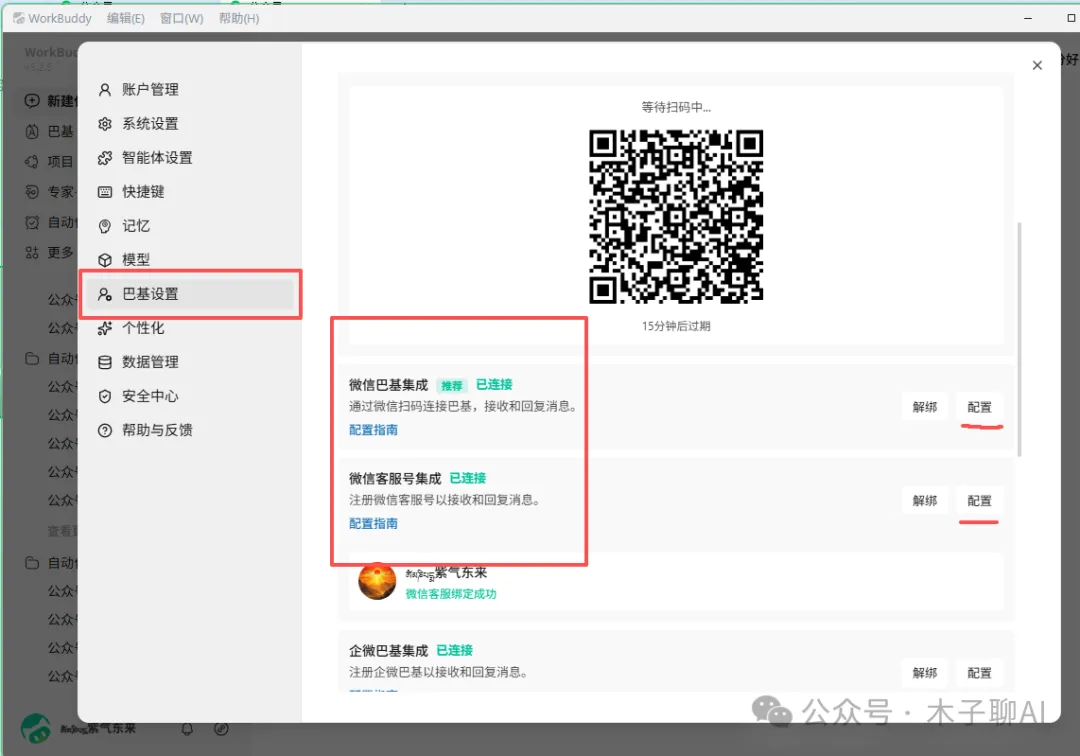Click the 专家 icon in main window sidebar

(x=32, y=191)
